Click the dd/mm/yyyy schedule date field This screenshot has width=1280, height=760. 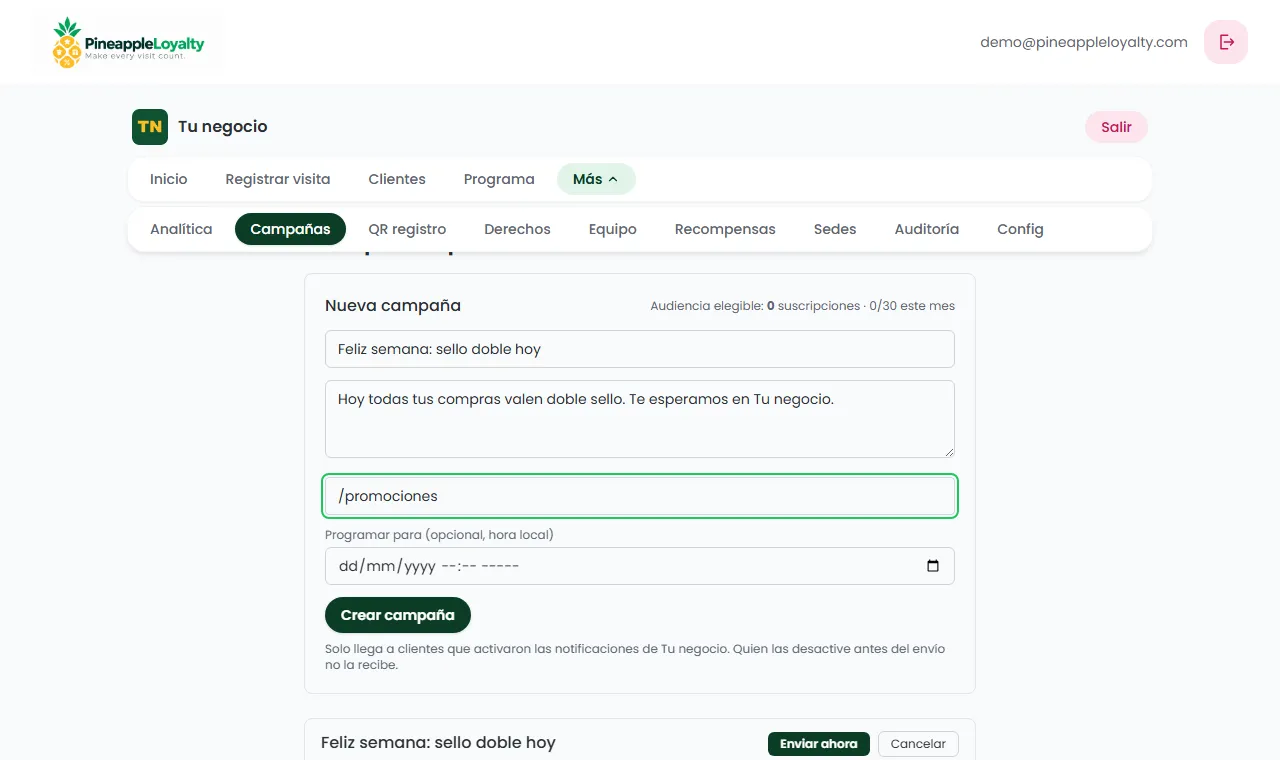pos(640,566)
